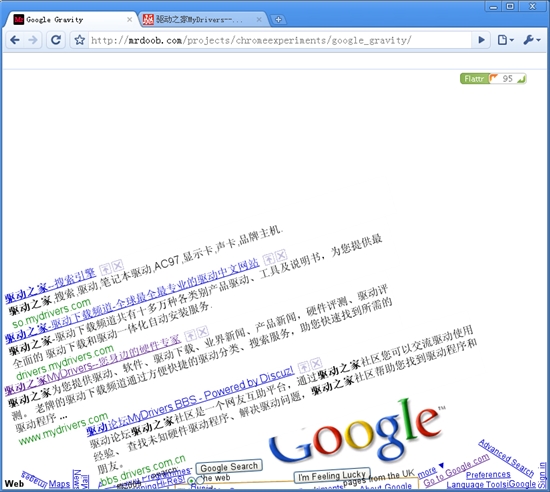Click the Go arrow beside the address bar

[482, 40]
